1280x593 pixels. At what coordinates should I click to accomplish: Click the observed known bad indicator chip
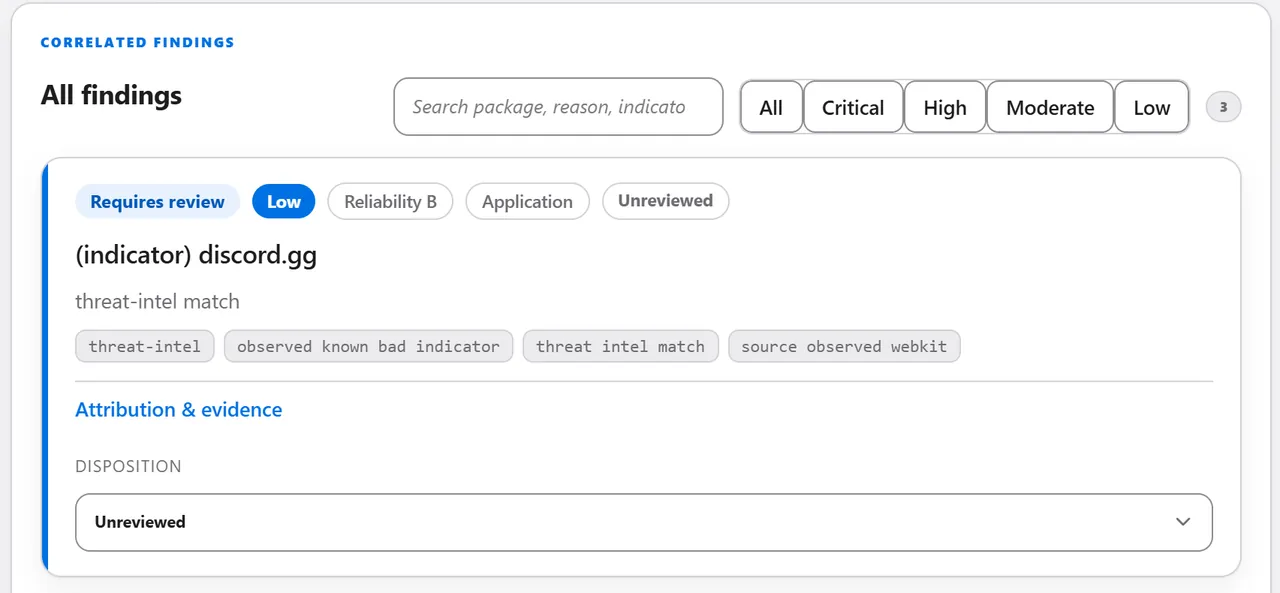(368, 347)
